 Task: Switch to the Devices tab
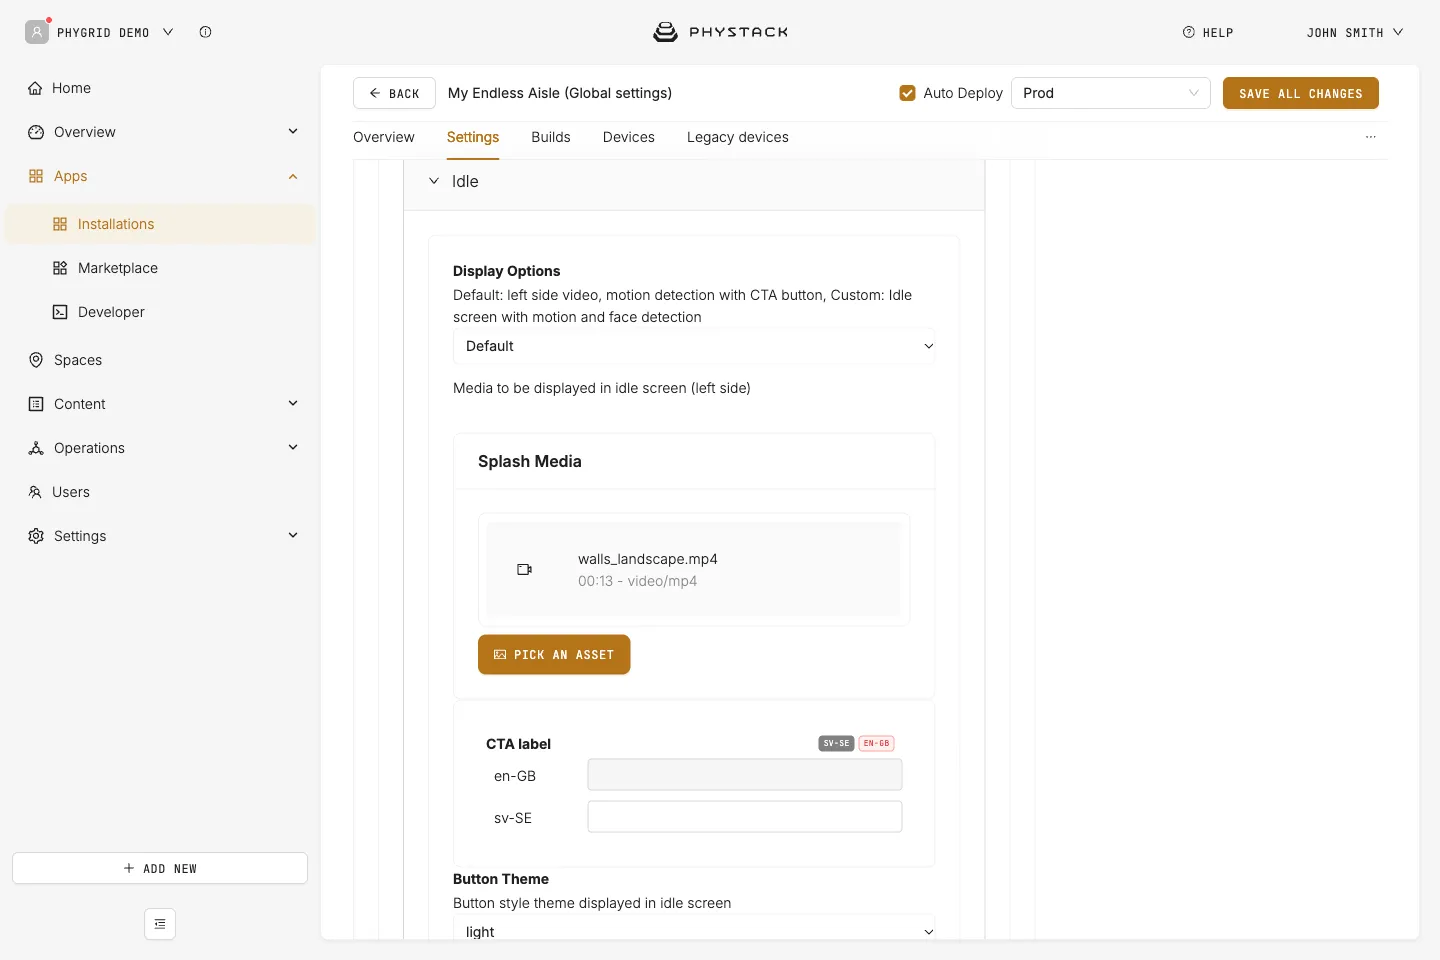click(629, 137)
